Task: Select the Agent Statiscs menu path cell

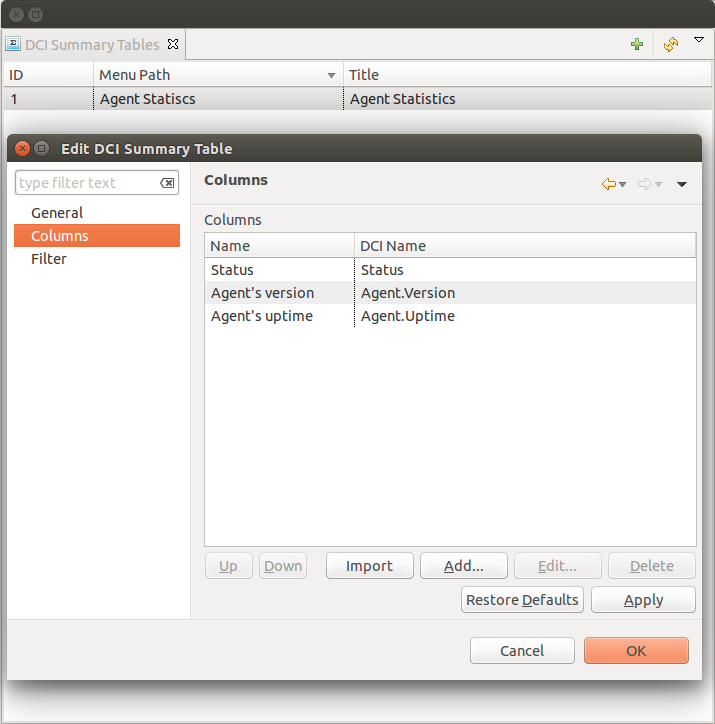Action: coord(218,99)
